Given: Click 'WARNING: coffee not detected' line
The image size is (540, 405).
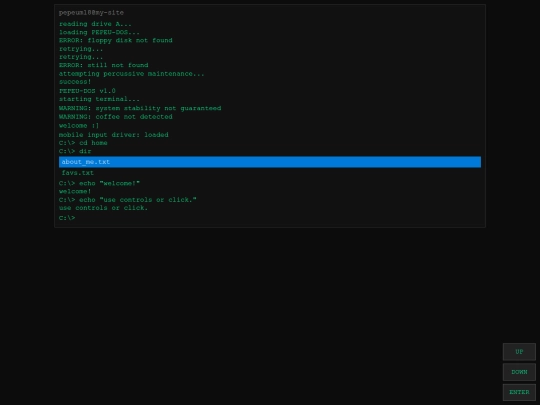Looking at the screenshot, I should [116, 117].
